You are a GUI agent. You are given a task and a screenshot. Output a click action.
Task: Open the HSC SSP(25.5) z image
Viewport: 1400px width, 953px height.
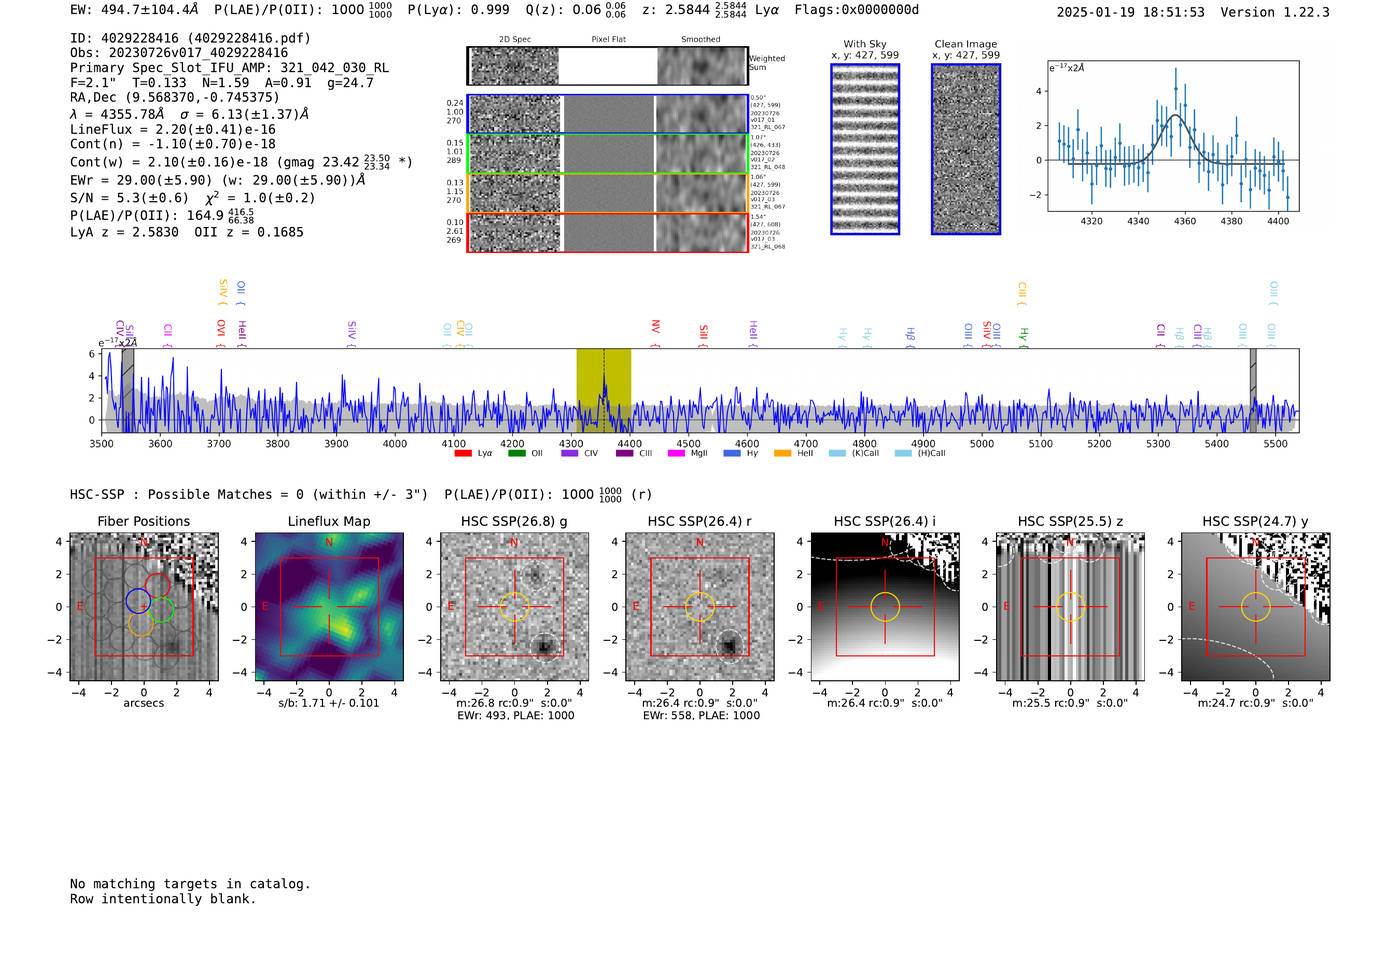(x=1070, y=607)
